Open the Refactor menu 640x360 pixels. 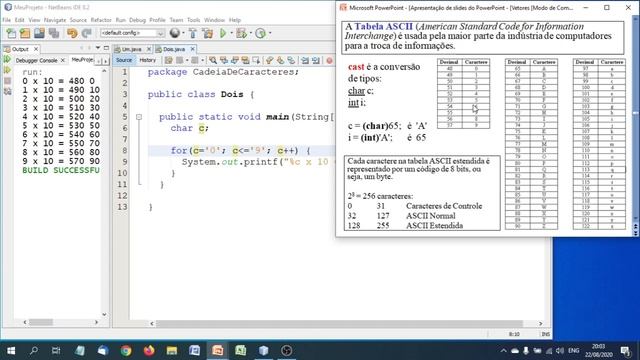(x=101, y=20)
